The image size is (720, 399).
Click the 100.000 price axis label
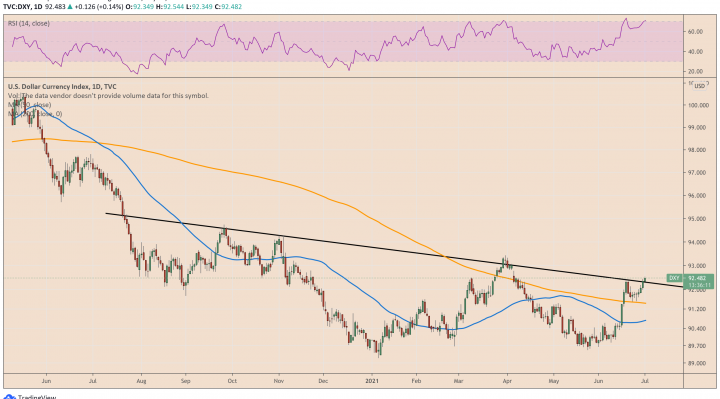tap(698, 105)
